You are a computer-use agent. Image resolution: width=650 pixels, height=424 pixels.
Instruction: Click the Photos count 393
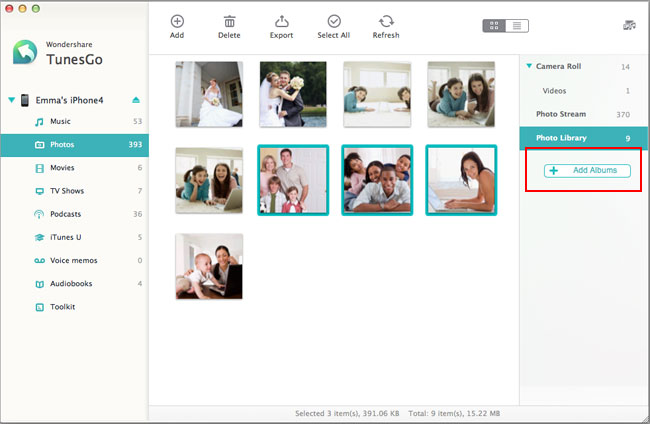coord(135,145)
